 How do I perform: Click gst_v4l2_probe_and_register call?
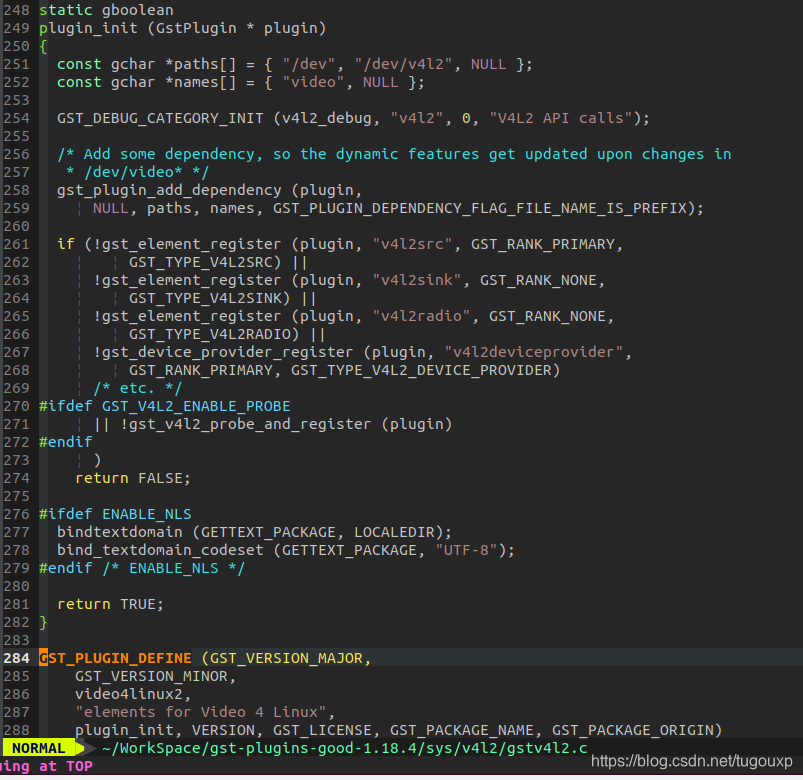click(249, 425)
